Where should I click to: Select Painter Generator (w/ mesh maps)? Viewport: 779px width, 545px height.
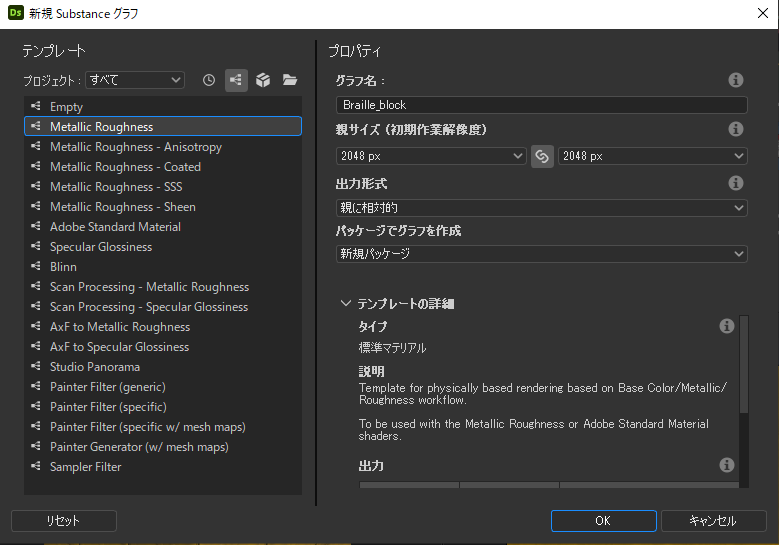(163, 447)
